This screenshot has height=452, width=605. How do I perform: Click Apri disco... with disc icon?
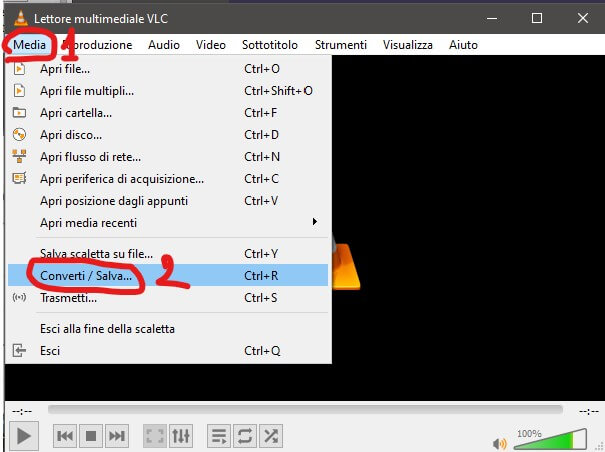70,135
